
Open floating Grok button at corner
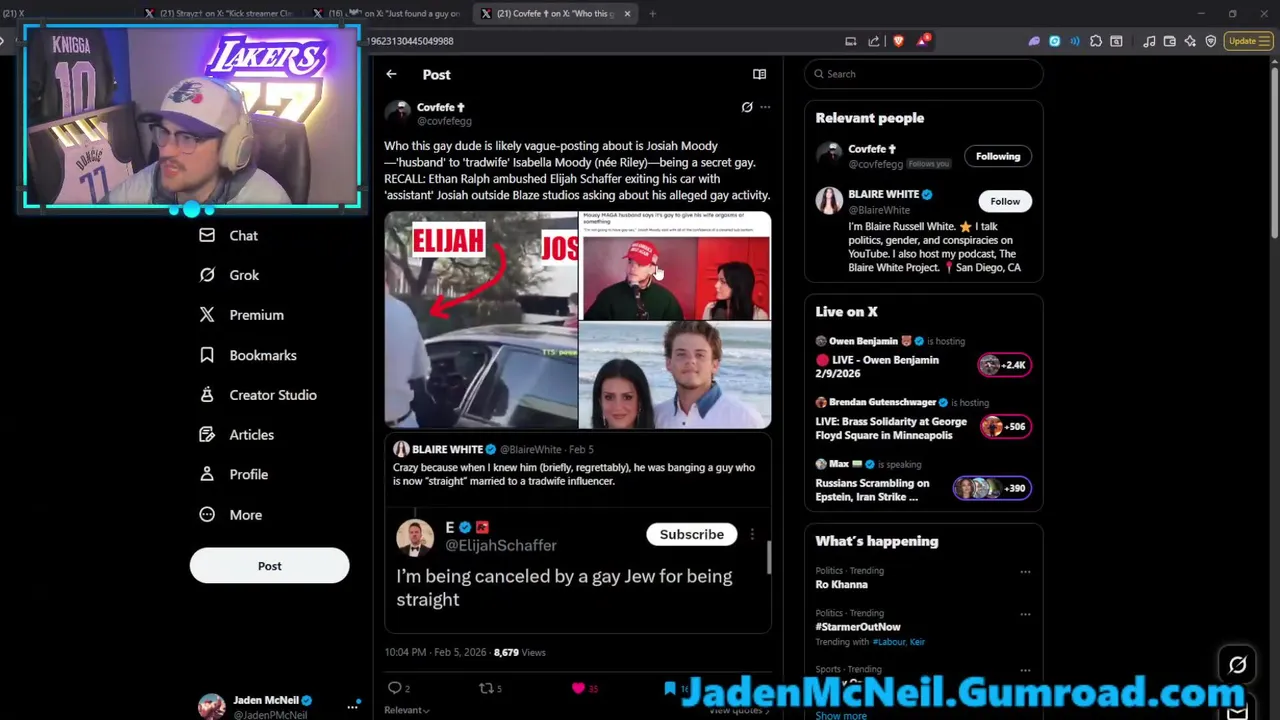(1237, 665)
